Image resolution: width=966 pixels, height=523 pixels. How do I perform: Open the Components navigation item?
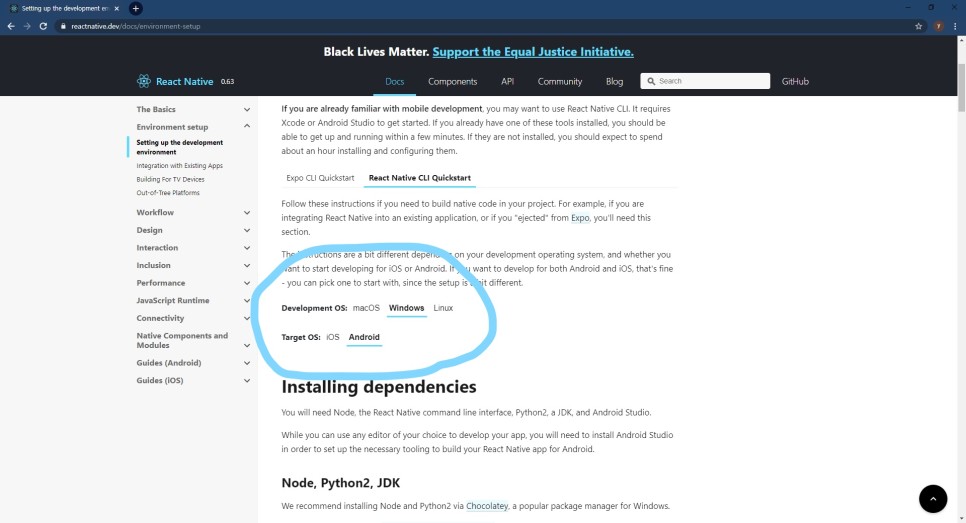coord(452,81)
